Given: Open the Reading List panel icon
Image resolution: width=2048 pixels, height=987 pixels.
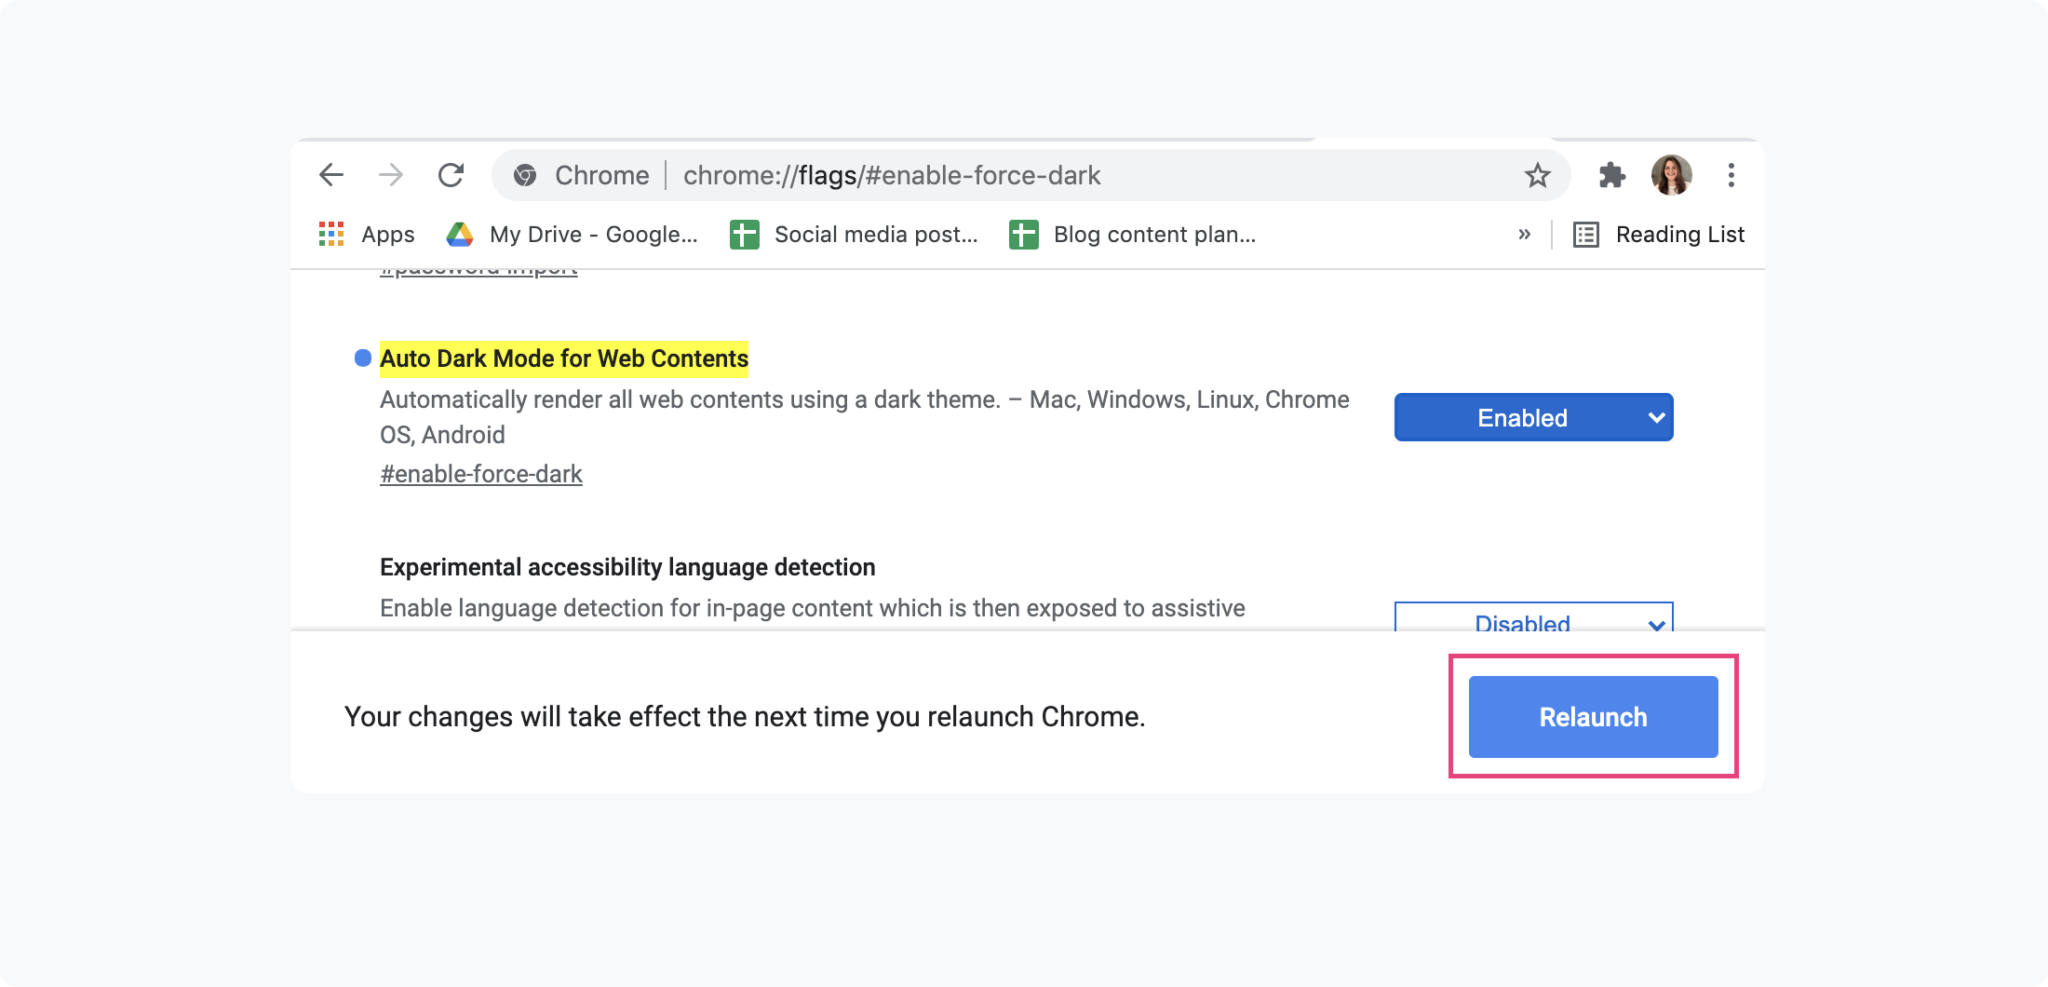Looking at the screenshot, I should (1585, 233).
